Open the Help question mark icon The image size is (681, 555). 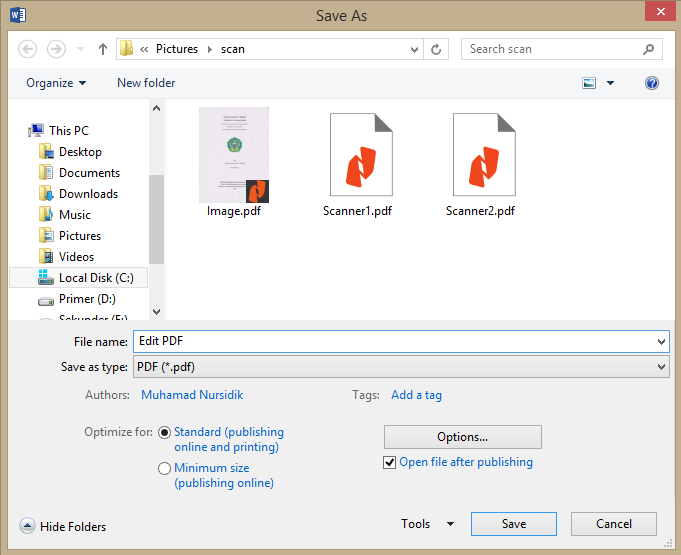pos(652,83)
